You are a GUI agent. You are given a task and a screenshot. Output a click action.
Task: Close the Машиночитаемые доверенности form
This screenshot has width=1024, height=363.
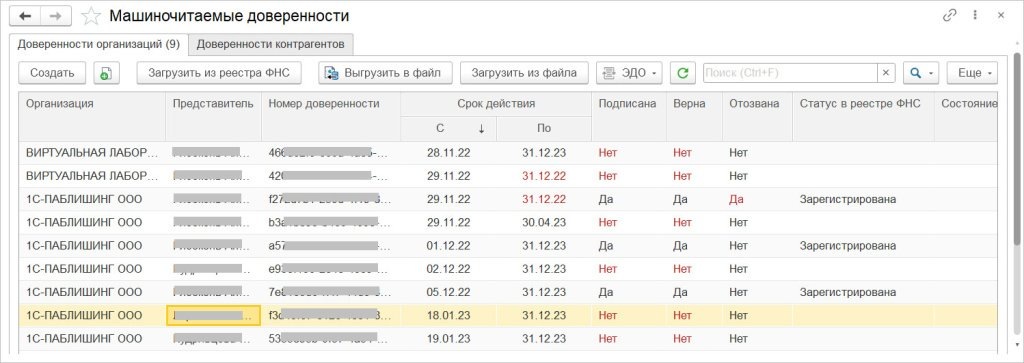point(1001,16)
